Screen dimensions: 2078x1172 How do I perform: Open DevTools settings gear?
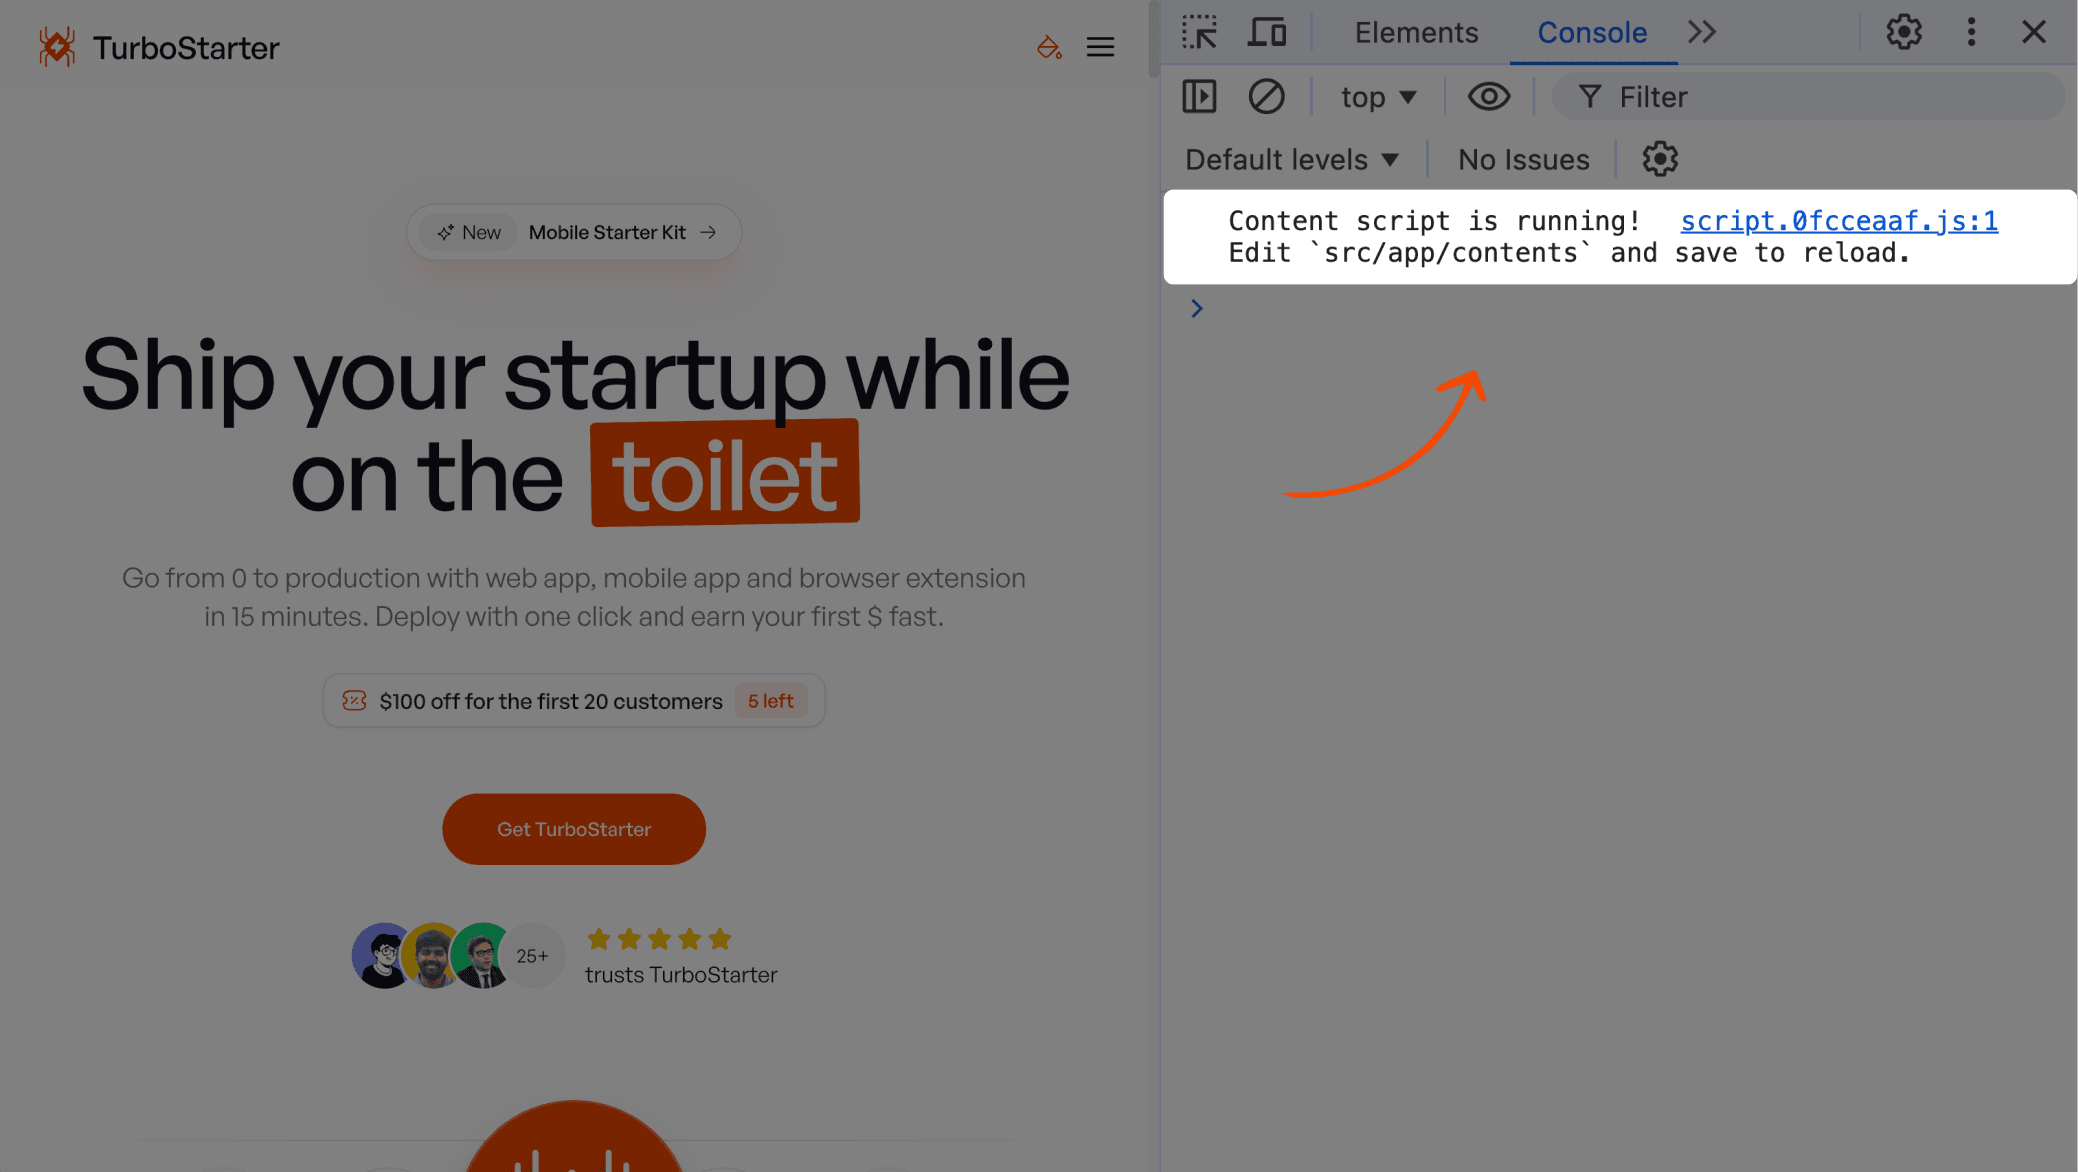[1904, 32]
